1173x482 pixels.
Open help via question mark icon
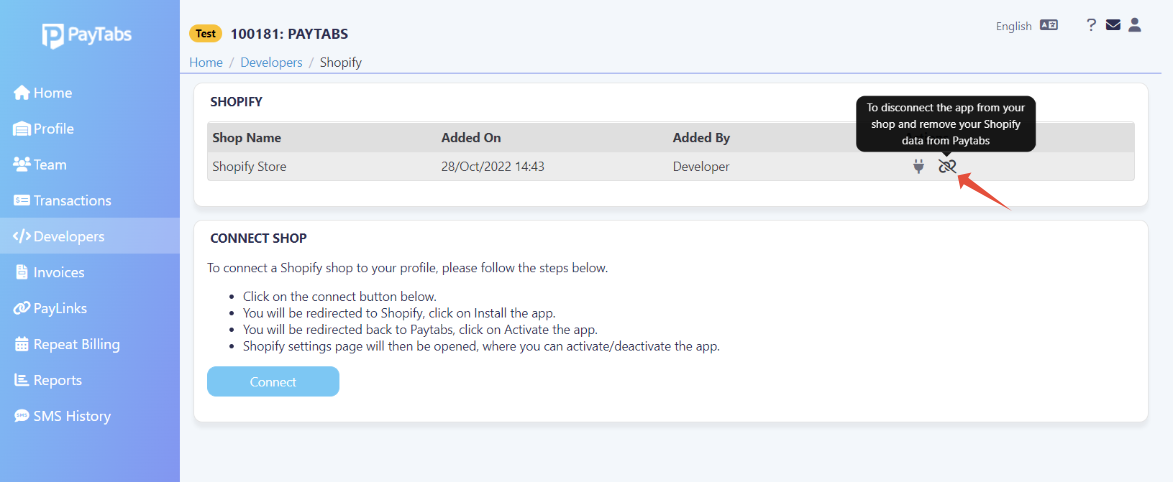click(1091, 25)
